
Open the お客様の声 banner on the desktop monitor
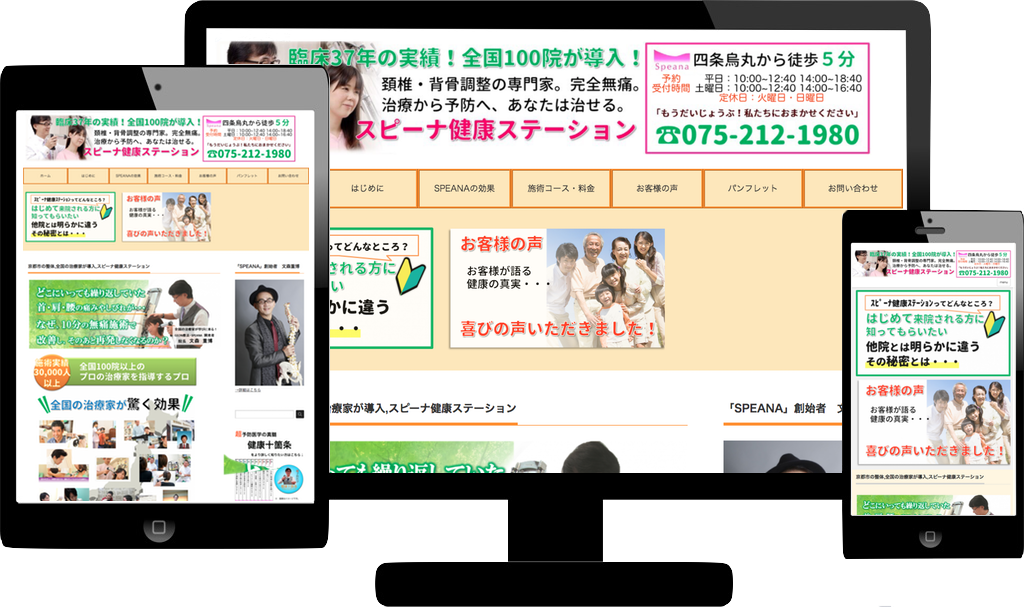point(558,288)
